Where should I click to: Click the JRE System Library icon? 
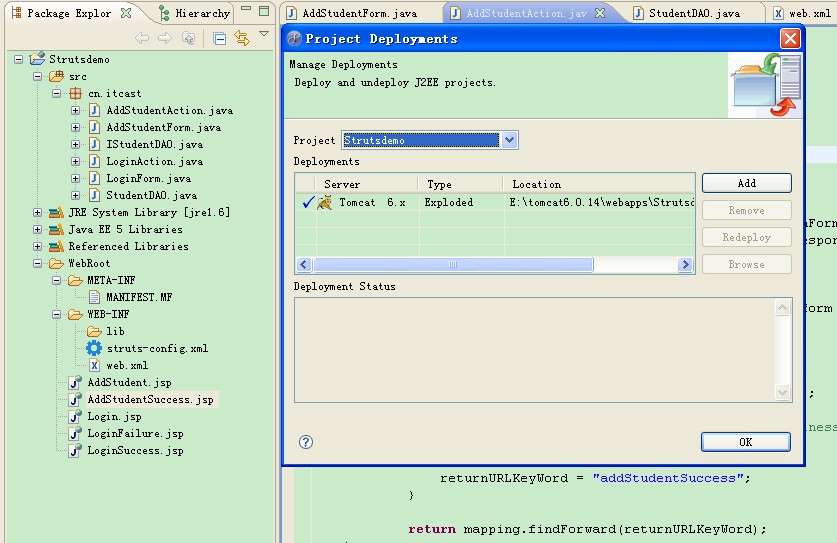57,213
